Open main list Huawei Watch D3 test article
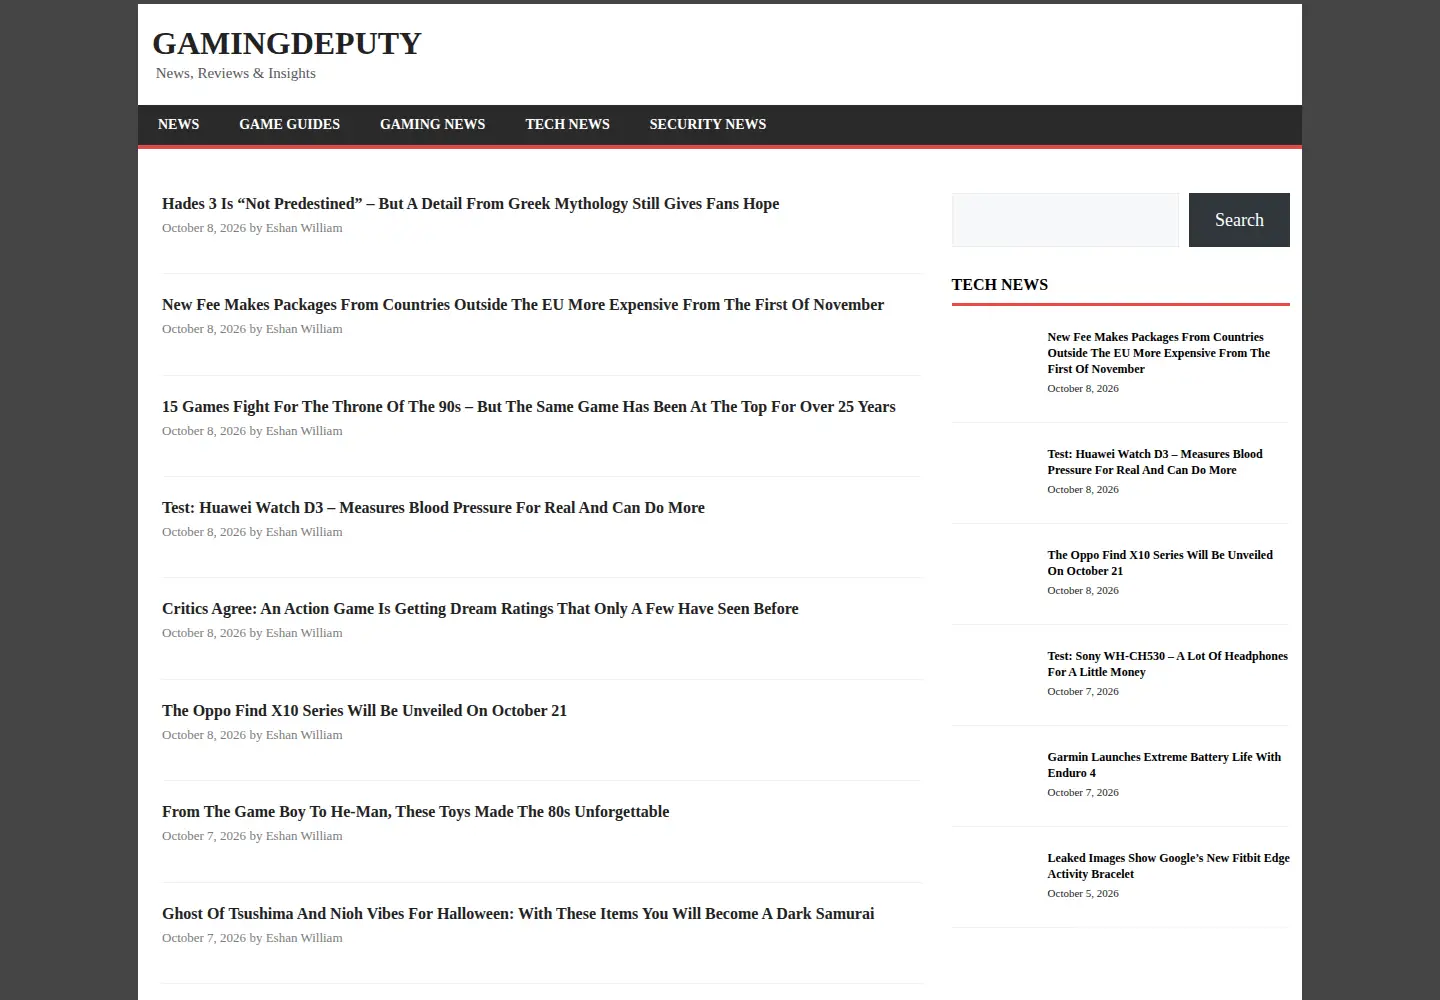 pos(433,507)
